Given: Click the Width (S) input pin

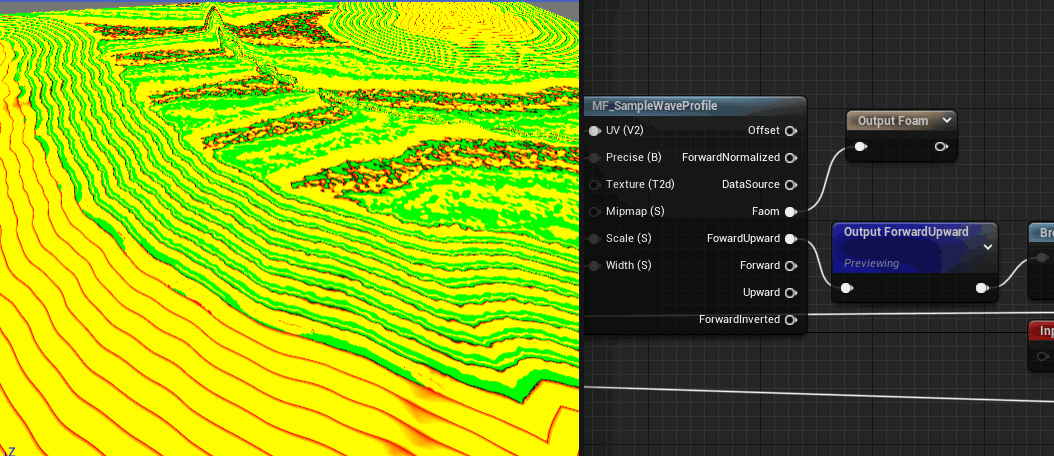Looking at the screenshot, I should pos(594,265).
